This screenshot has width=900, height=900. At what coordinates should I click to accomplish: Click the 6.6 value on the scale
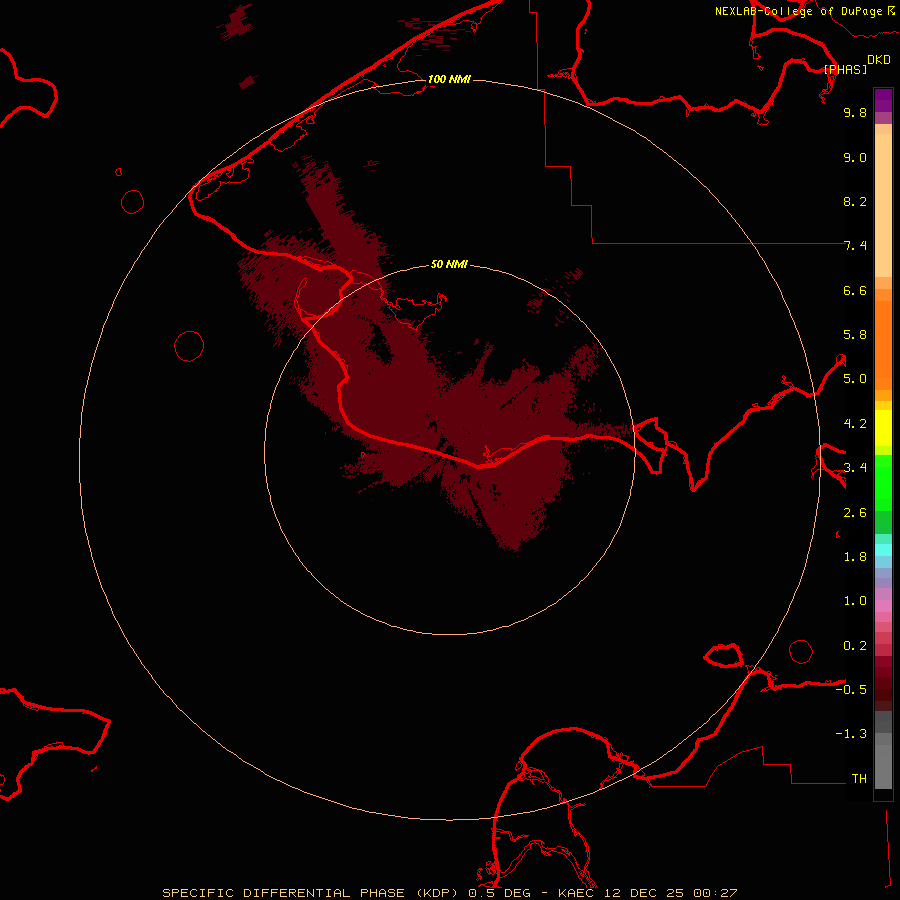pos(855,290)
